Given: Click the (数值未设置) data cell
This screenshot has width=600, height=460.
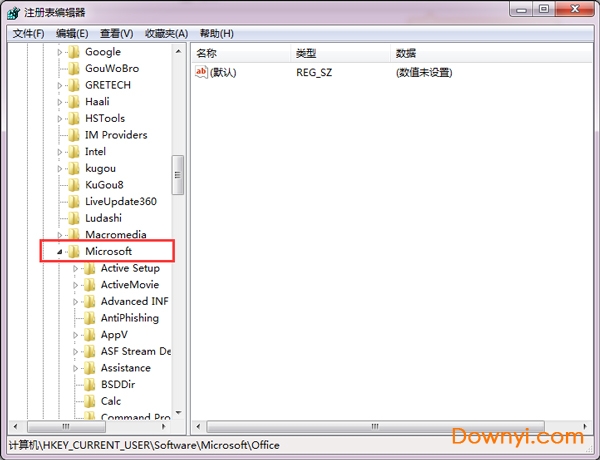Looking at the screenshot, I should click(x=424, y=72).
